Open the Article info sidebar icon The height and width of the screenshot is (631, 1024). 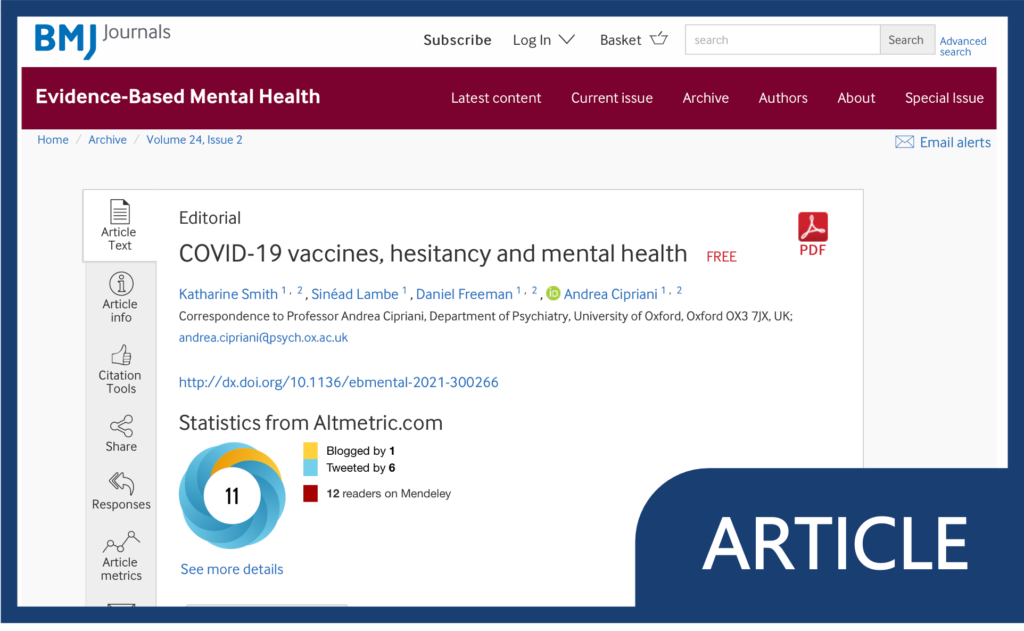click(120, 283)
